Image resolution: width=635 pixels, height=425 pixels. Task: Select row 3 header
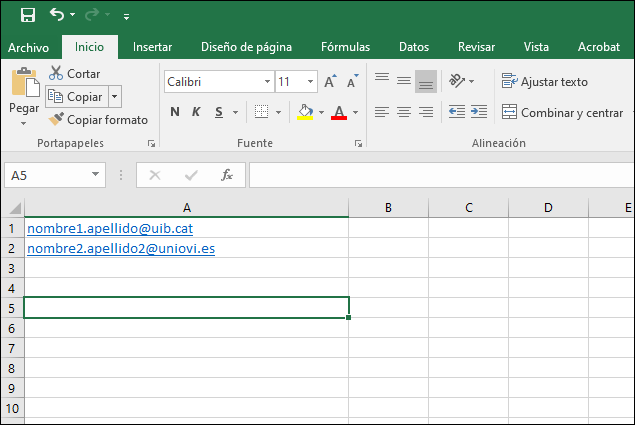point(12,268)
